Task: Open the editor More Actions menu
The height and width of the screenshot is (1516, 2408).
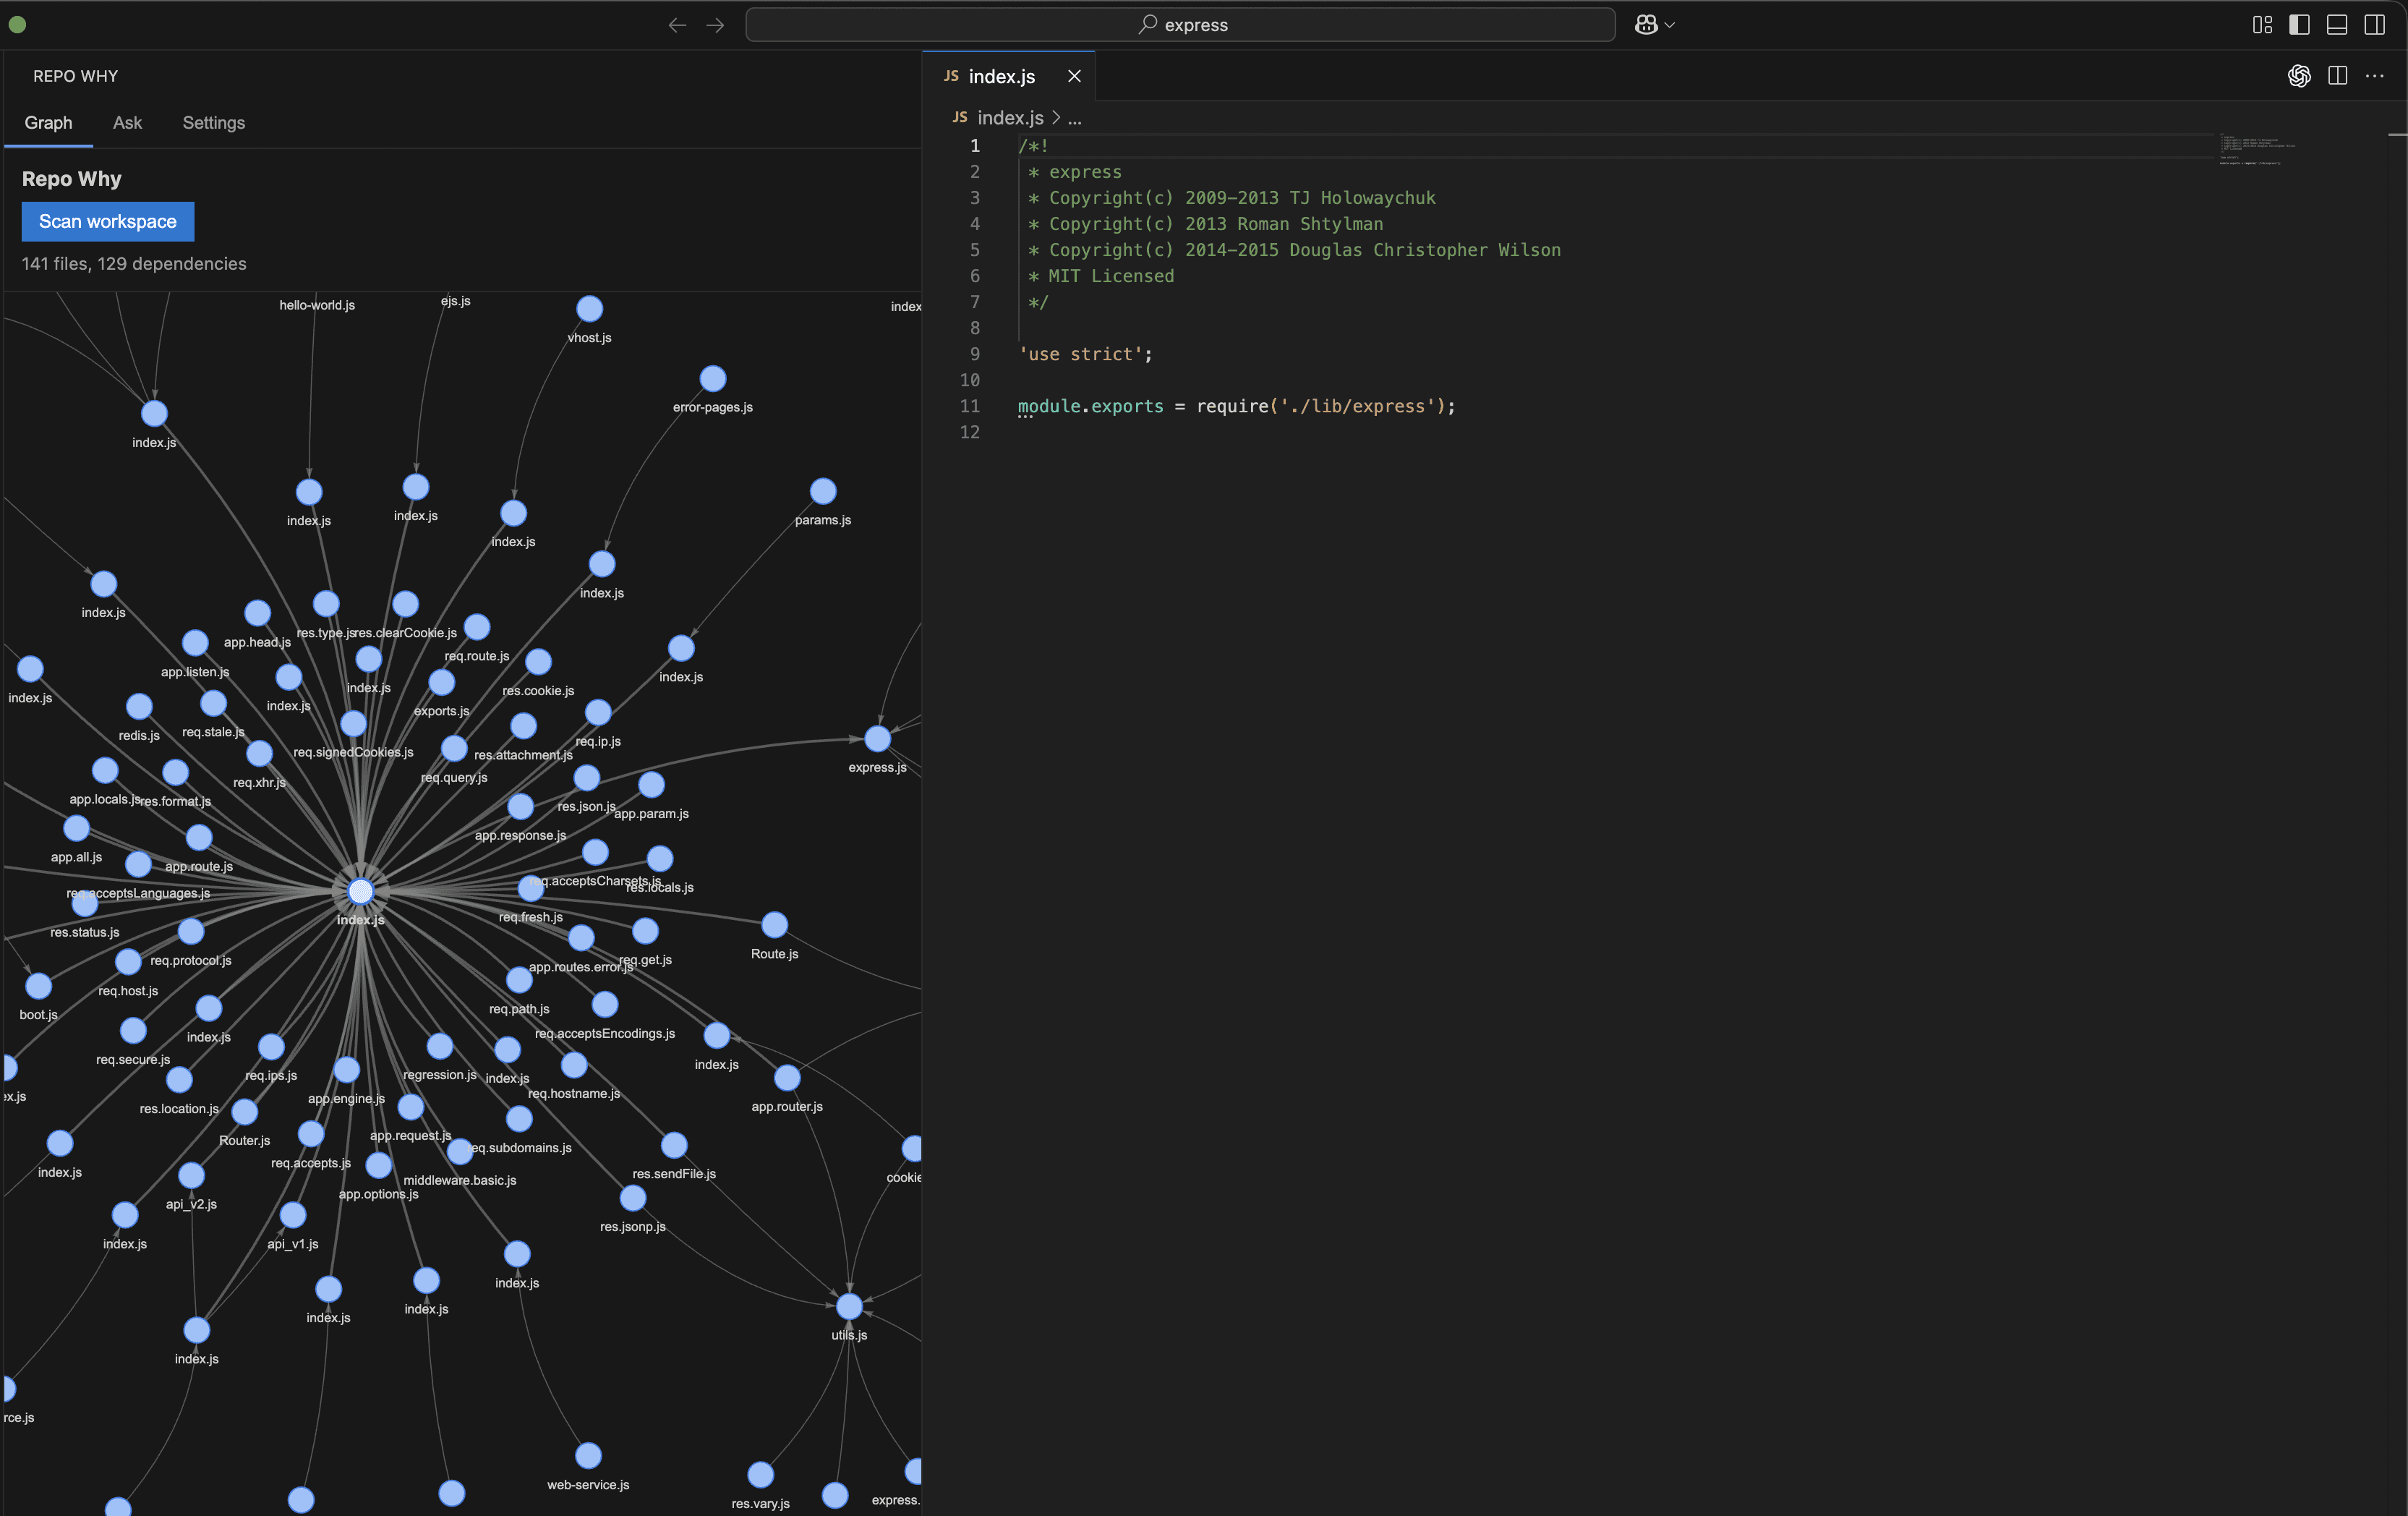Action: [2375, 76]
